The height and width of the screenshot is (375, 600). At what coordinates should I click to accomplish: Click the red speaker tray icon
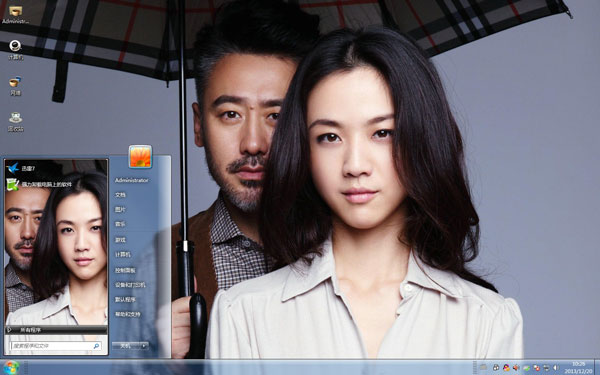coord(516,368)
